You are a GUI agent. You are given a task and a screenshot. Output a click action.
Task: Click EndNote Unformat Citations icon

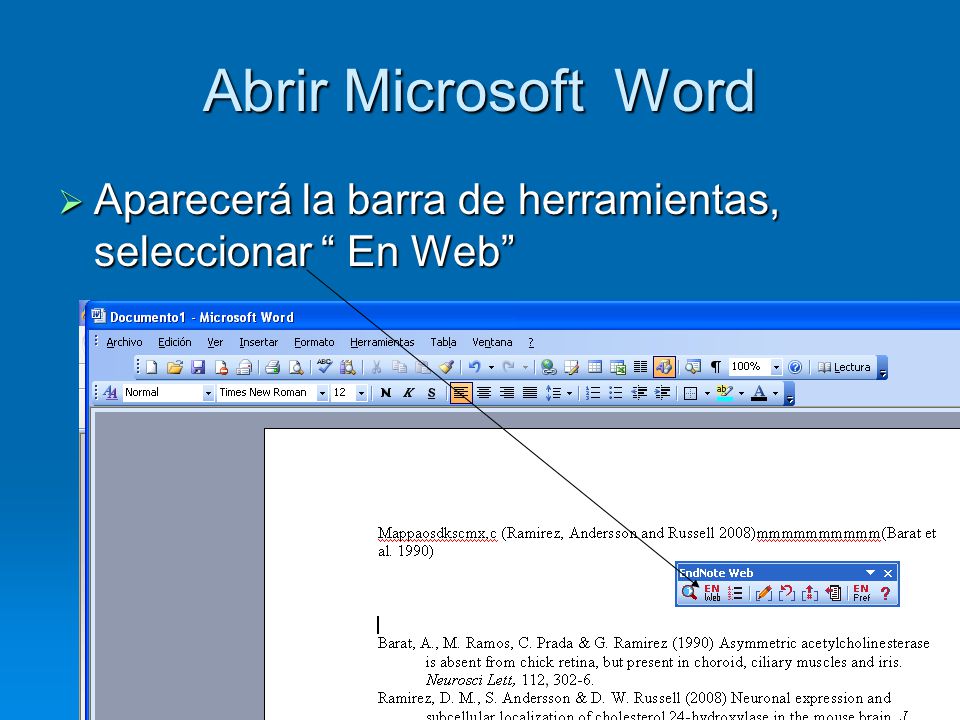coord(787,593)
